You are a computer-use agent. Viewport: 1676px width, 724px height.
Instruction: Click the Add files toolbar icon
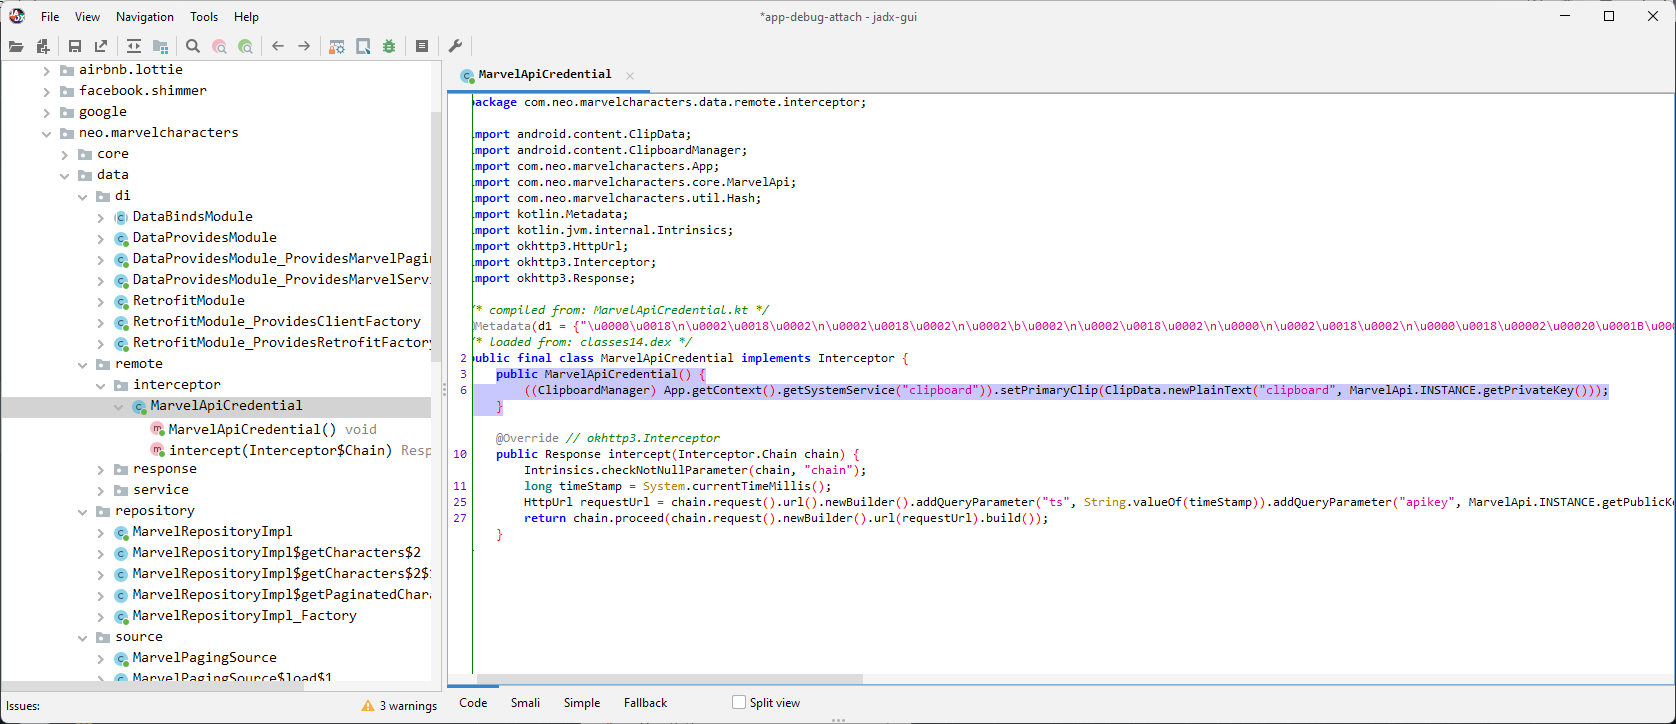[x=43, y=46]
